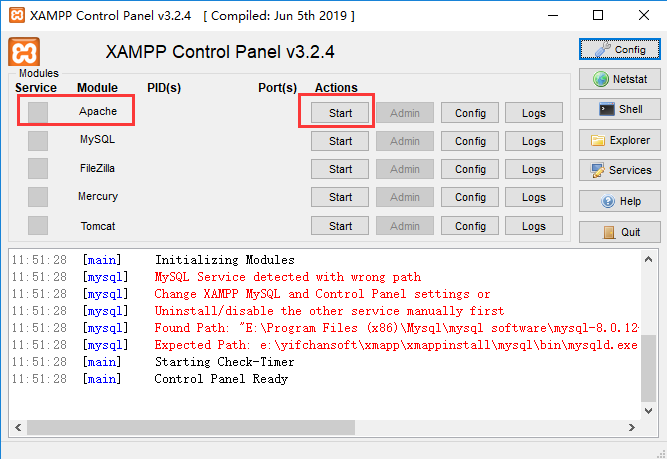Viewport: 667px width, 459px height.
Task: Click the vertical log scrollbar thumb
Action: [x=648, y=368]
